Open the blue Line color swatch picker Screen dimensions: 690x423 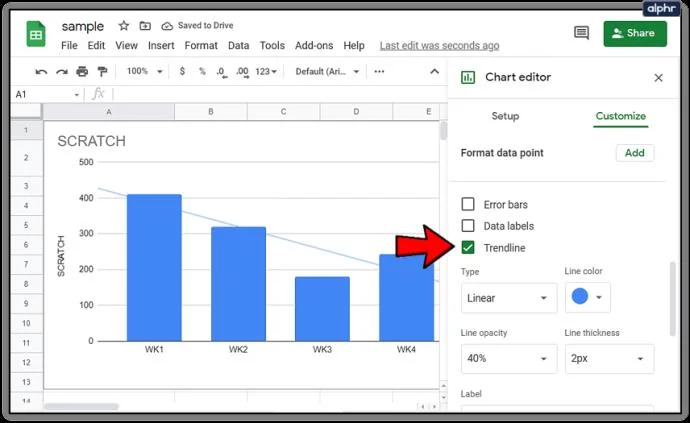[x=587, y=297]
